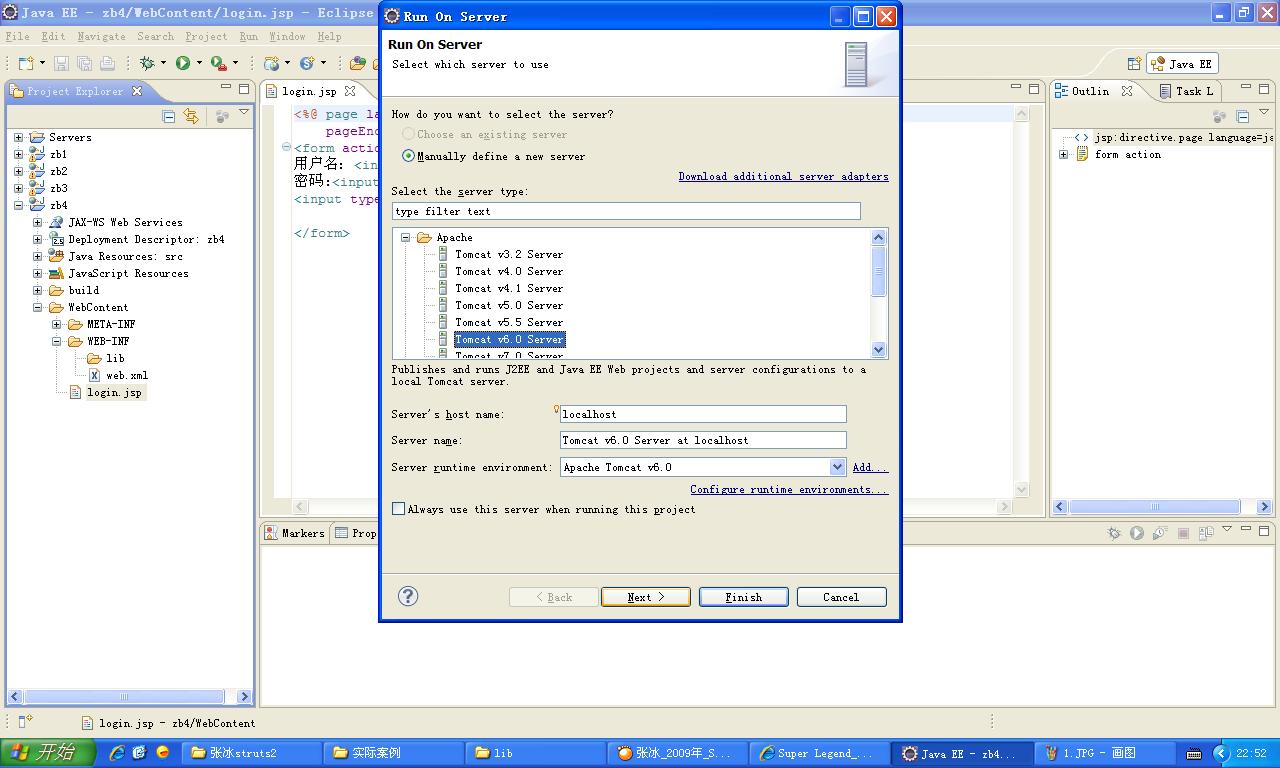Select 'Choose an existing server' radio button
The height and width of the screenshot is (768, 1280).
[x=408, y=134]
